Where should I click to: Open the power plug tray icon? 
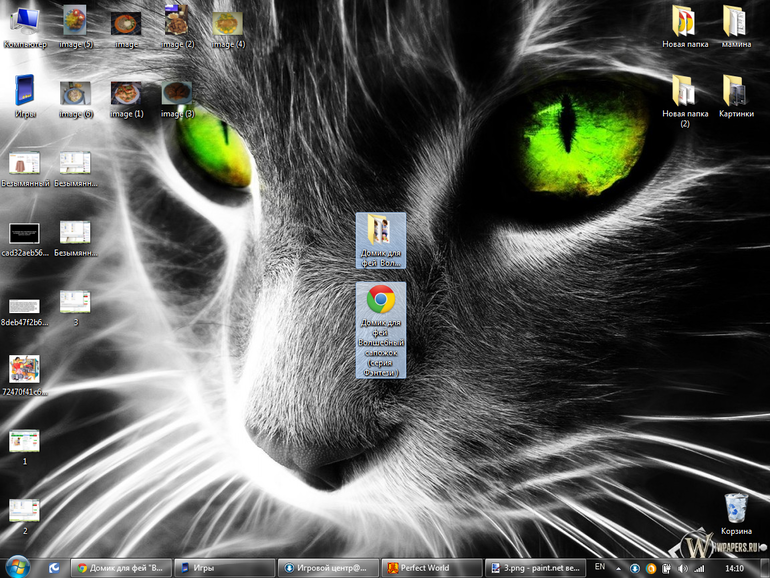coord(666,569)
